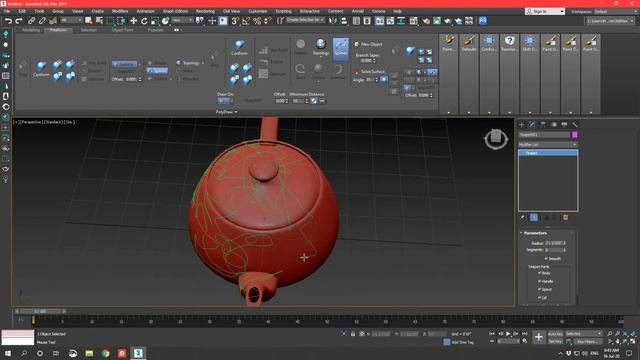Click the Play Animation button
Viewport: 640px width, 360px height.
point(508,334)
